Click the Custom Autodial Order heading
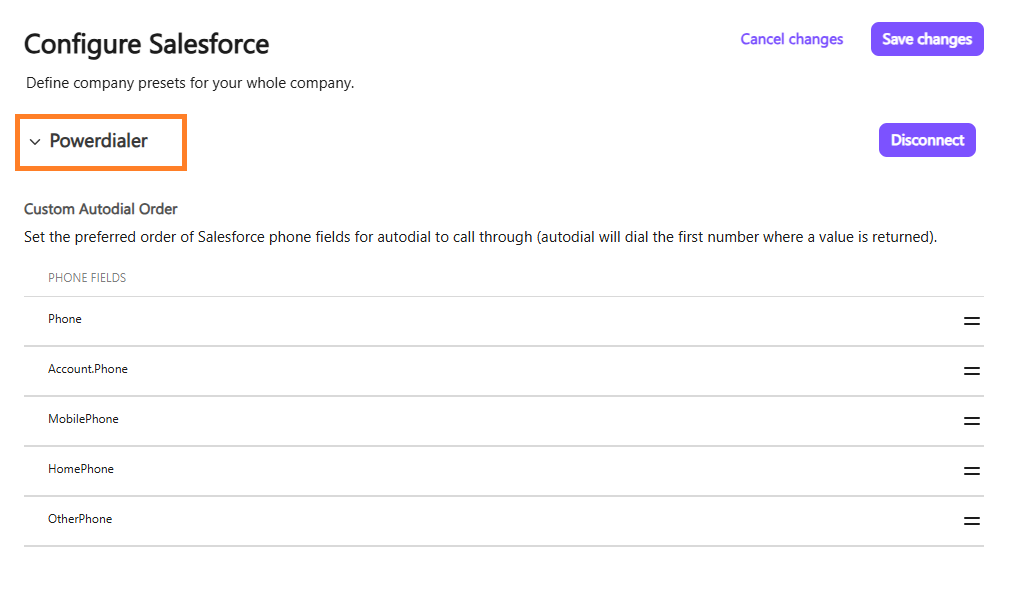Image resolution: width=1020 pixels, height=590 pixels. [101, 209]
